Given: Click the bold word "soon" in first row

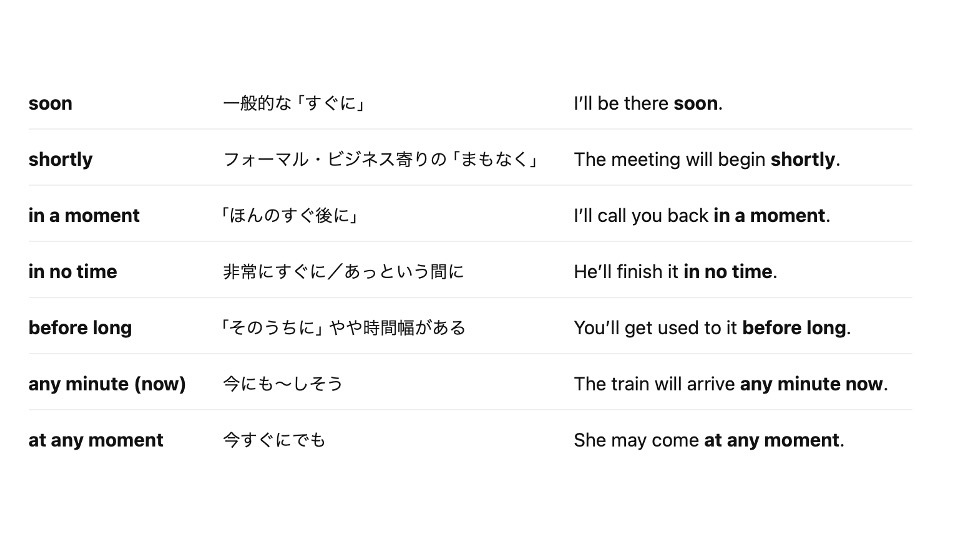Looking at the screenshot, I should coord(50,103).
